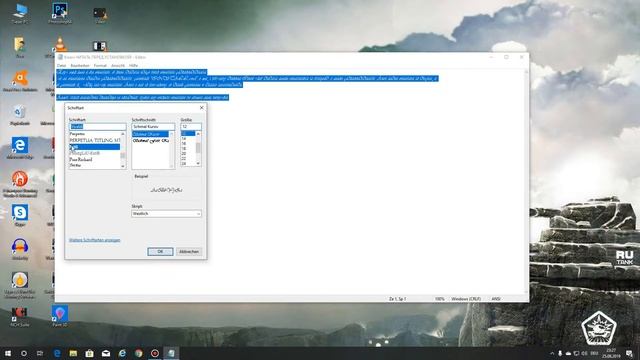The width and height of the screenshot is (640, 360).
Task: Click size list scroll up arrow
Action: pyautogui.click(x=198, y=134)
